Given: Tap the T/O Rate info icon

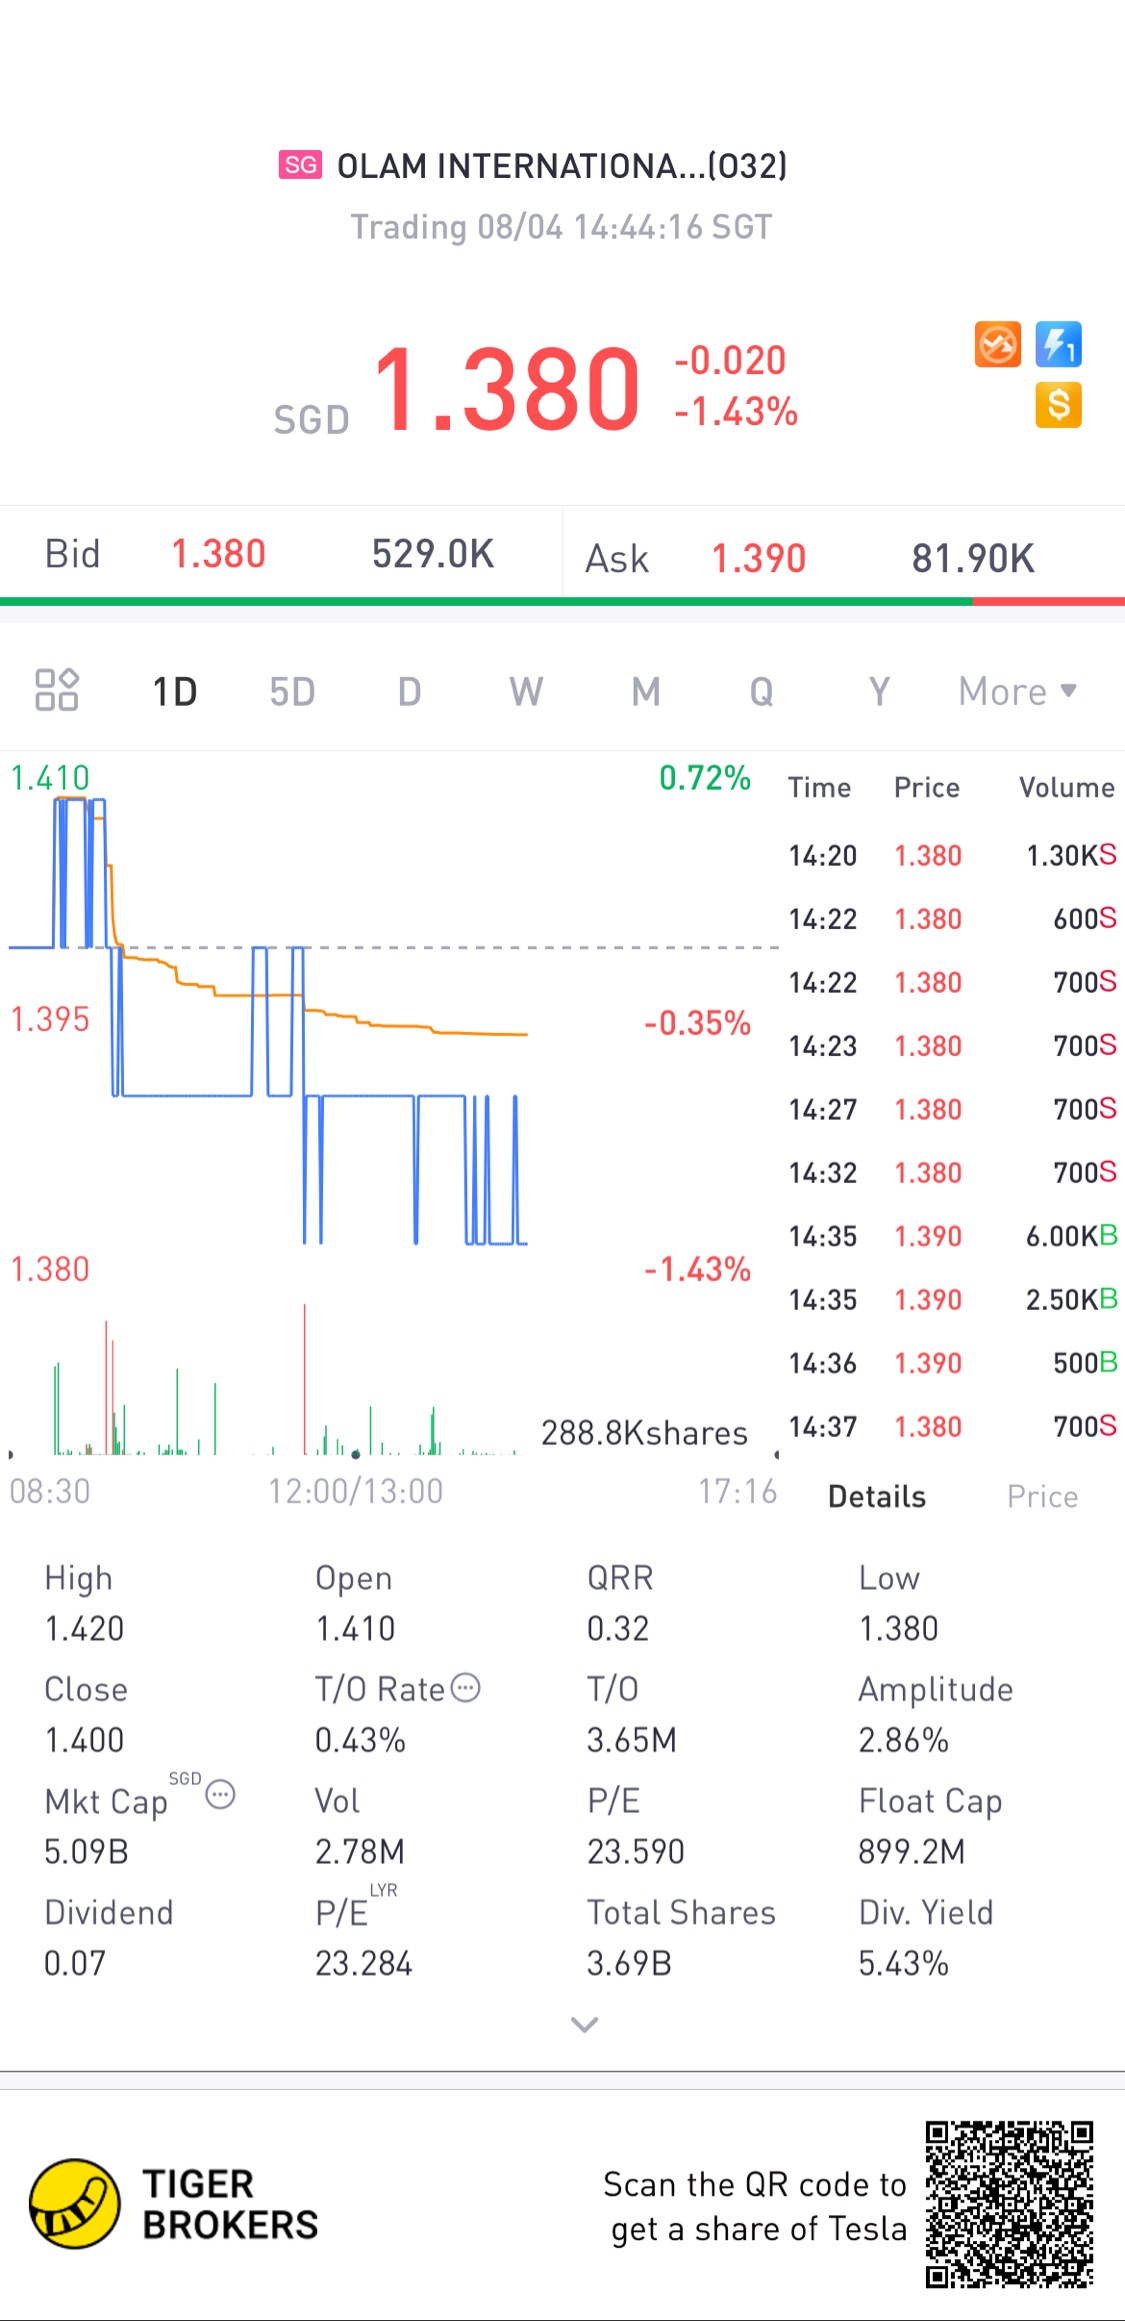Looking at the screenshot, I should coord(466,1688).
